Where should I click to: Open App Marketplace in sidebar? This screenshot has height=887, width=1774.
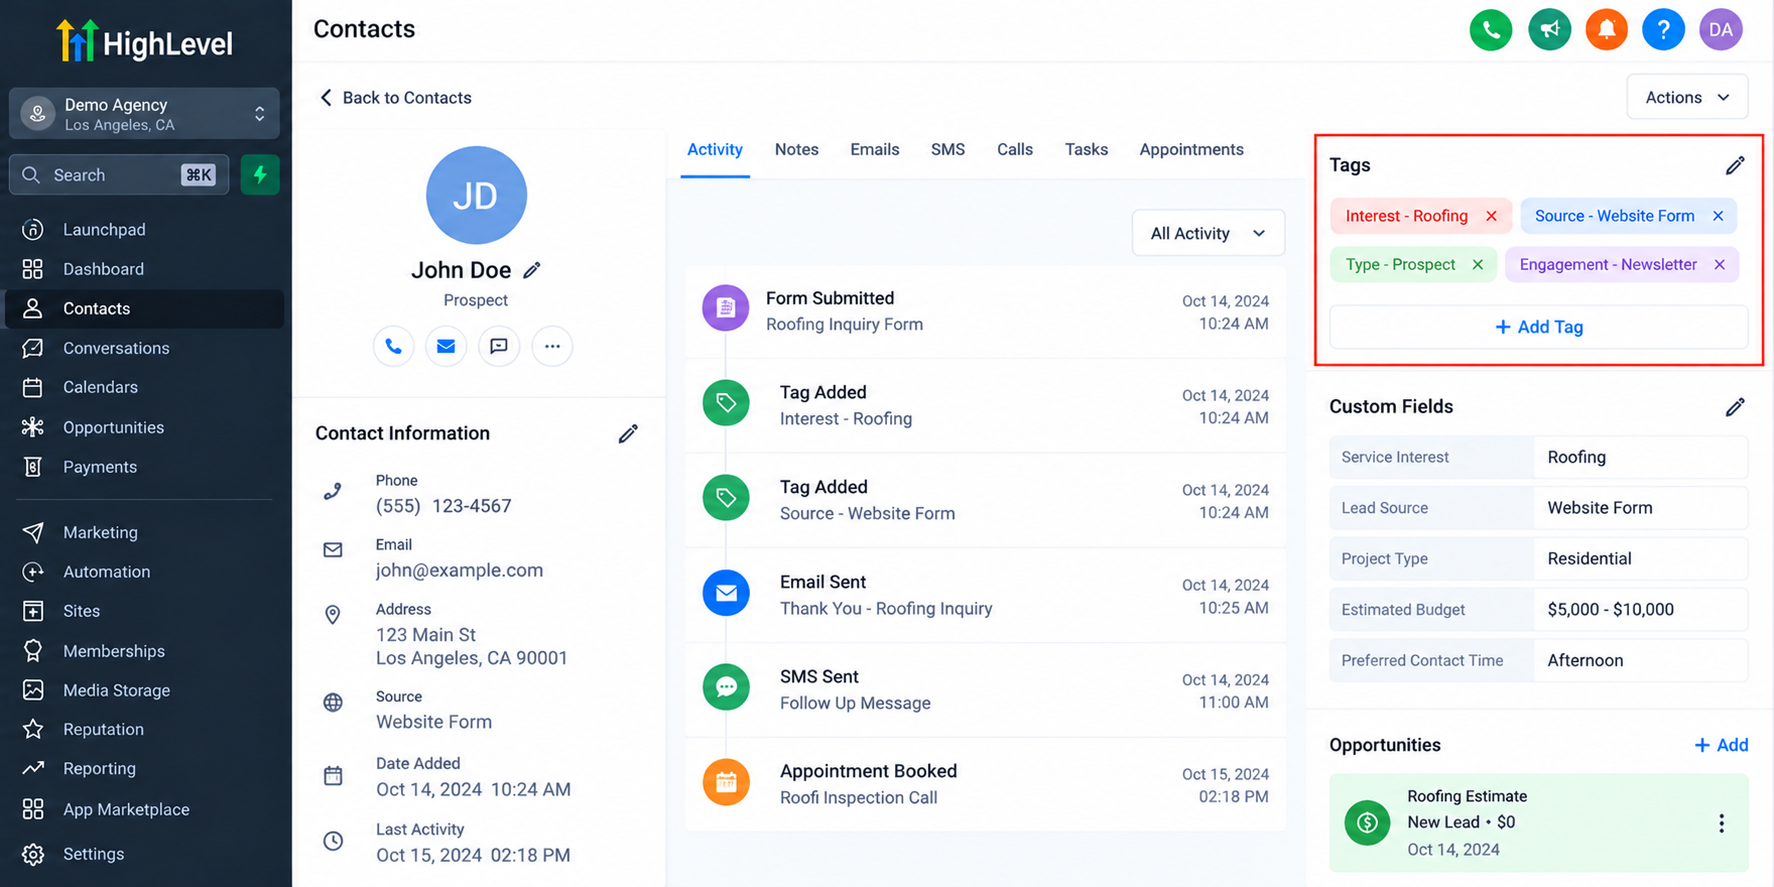click(145, 809)
